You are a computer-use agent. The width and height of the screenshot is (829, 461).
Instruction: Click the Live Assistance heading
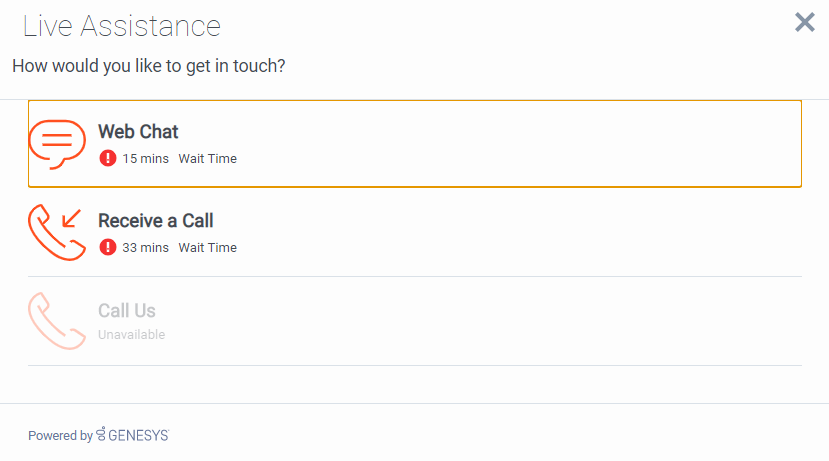[122, 26]
